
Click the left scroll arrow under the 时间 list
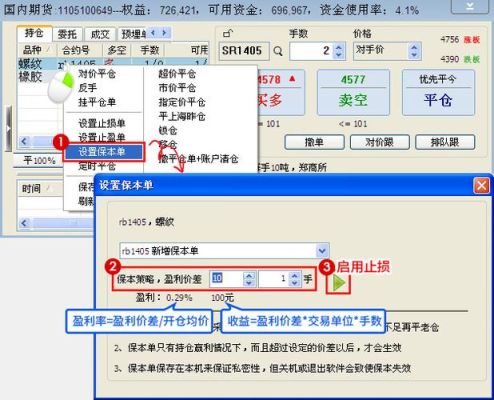coord(24,222)
